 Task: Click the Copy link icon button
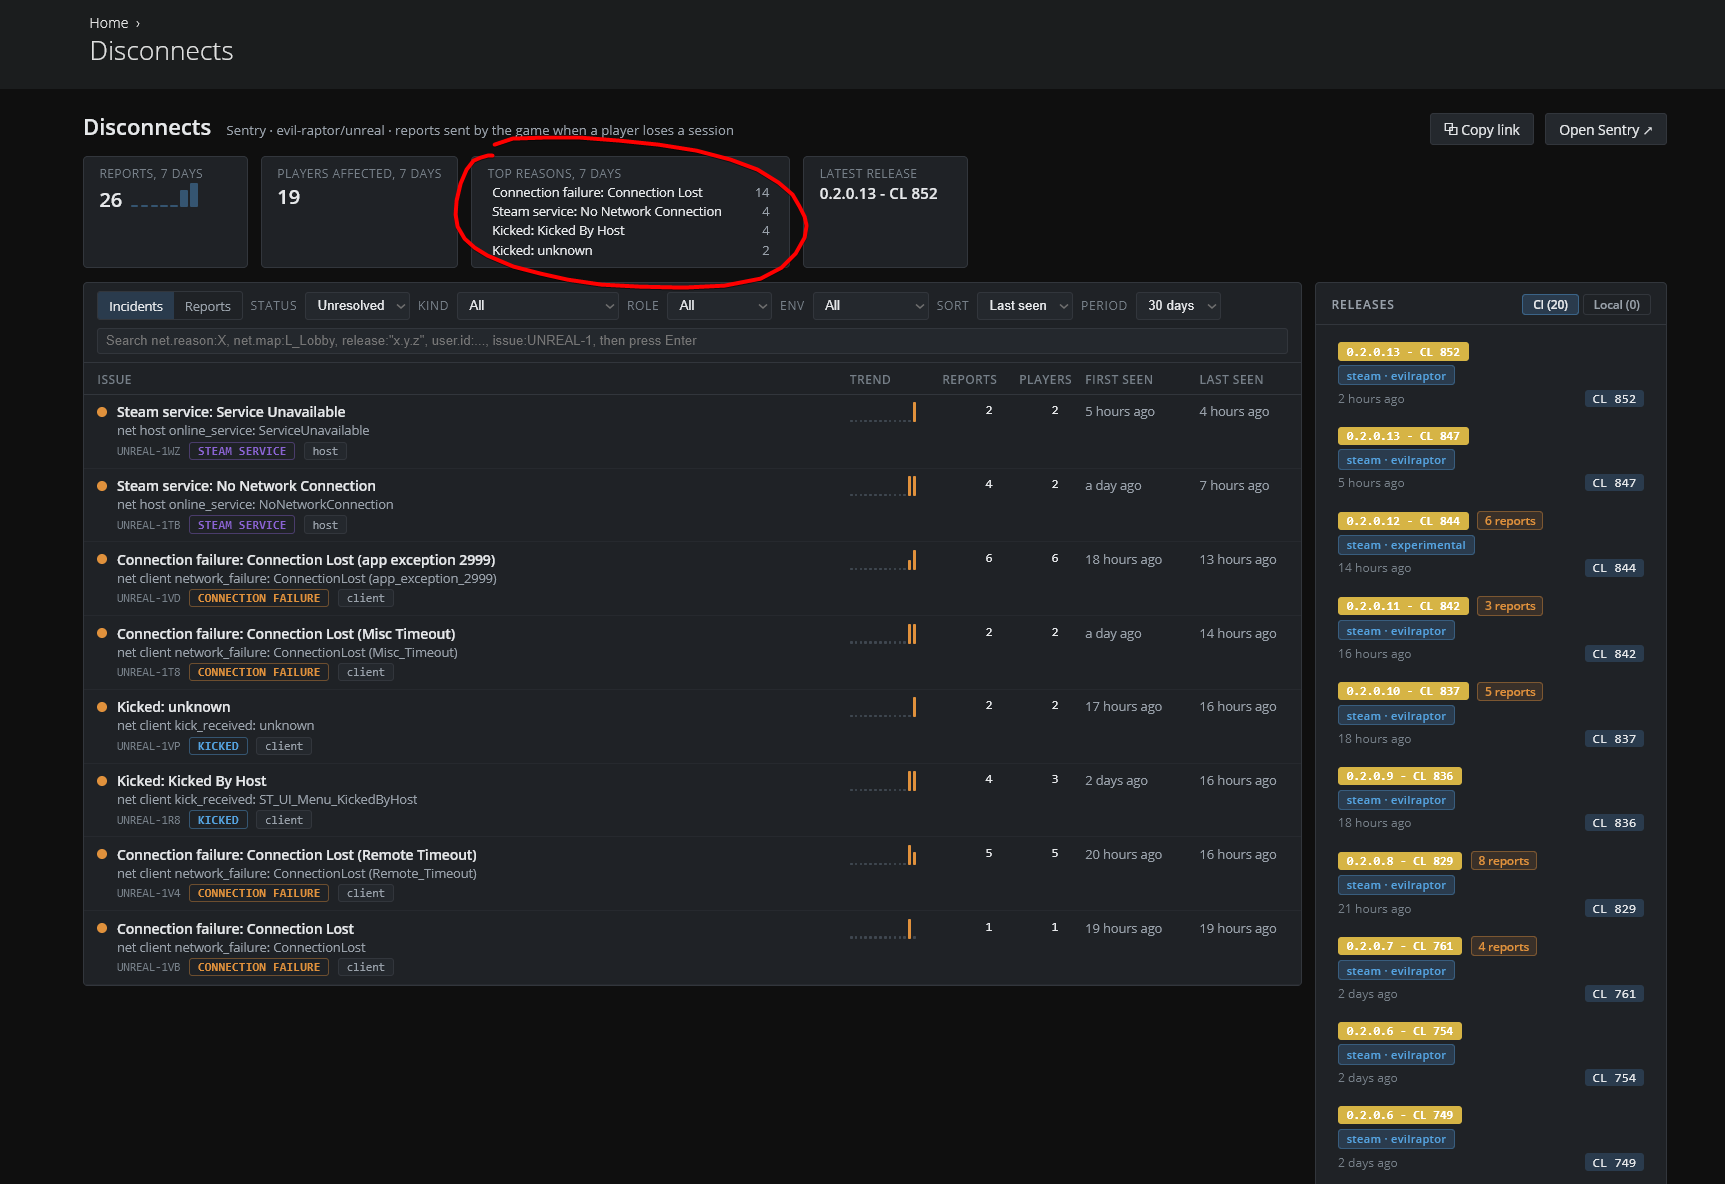1481,130
